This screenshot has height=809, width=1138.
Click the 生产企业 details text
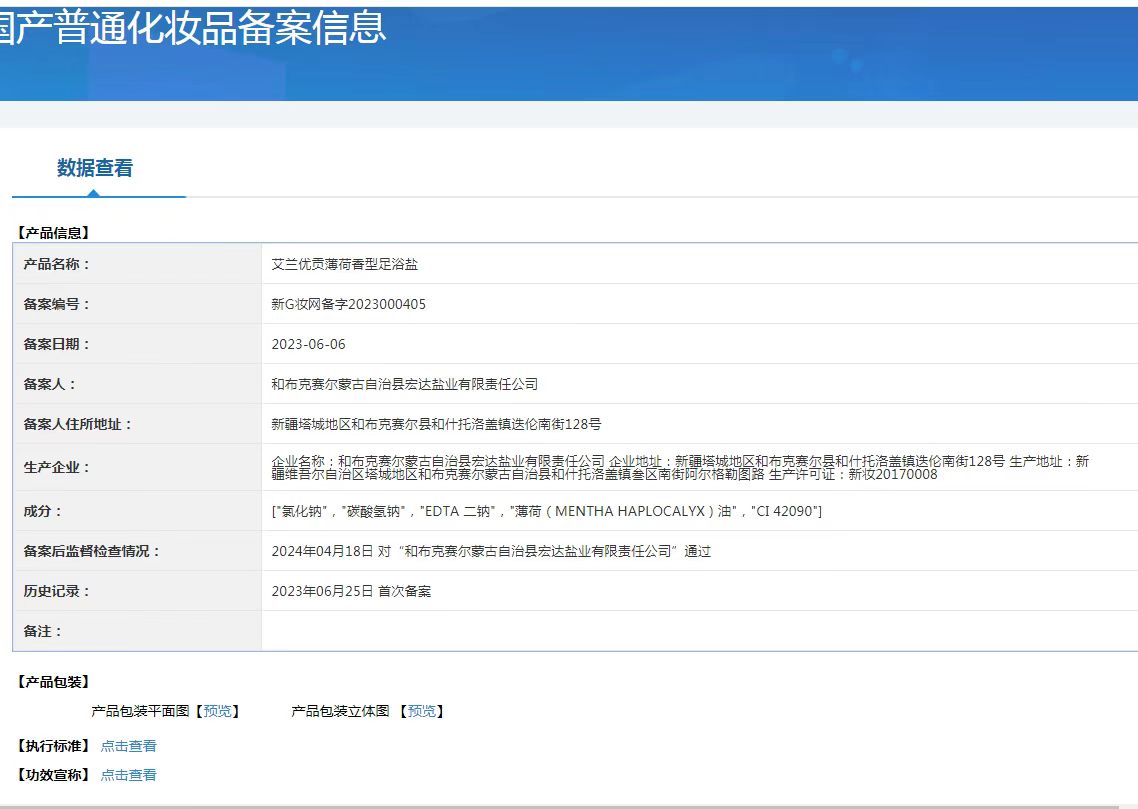pyautogui.click(x=680, y=467)
